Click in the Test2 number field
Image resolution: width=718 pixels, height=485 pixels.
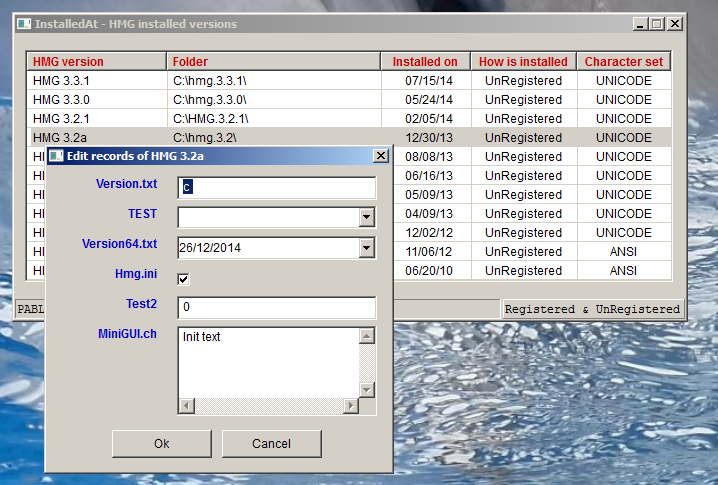(x=277, y=307)
